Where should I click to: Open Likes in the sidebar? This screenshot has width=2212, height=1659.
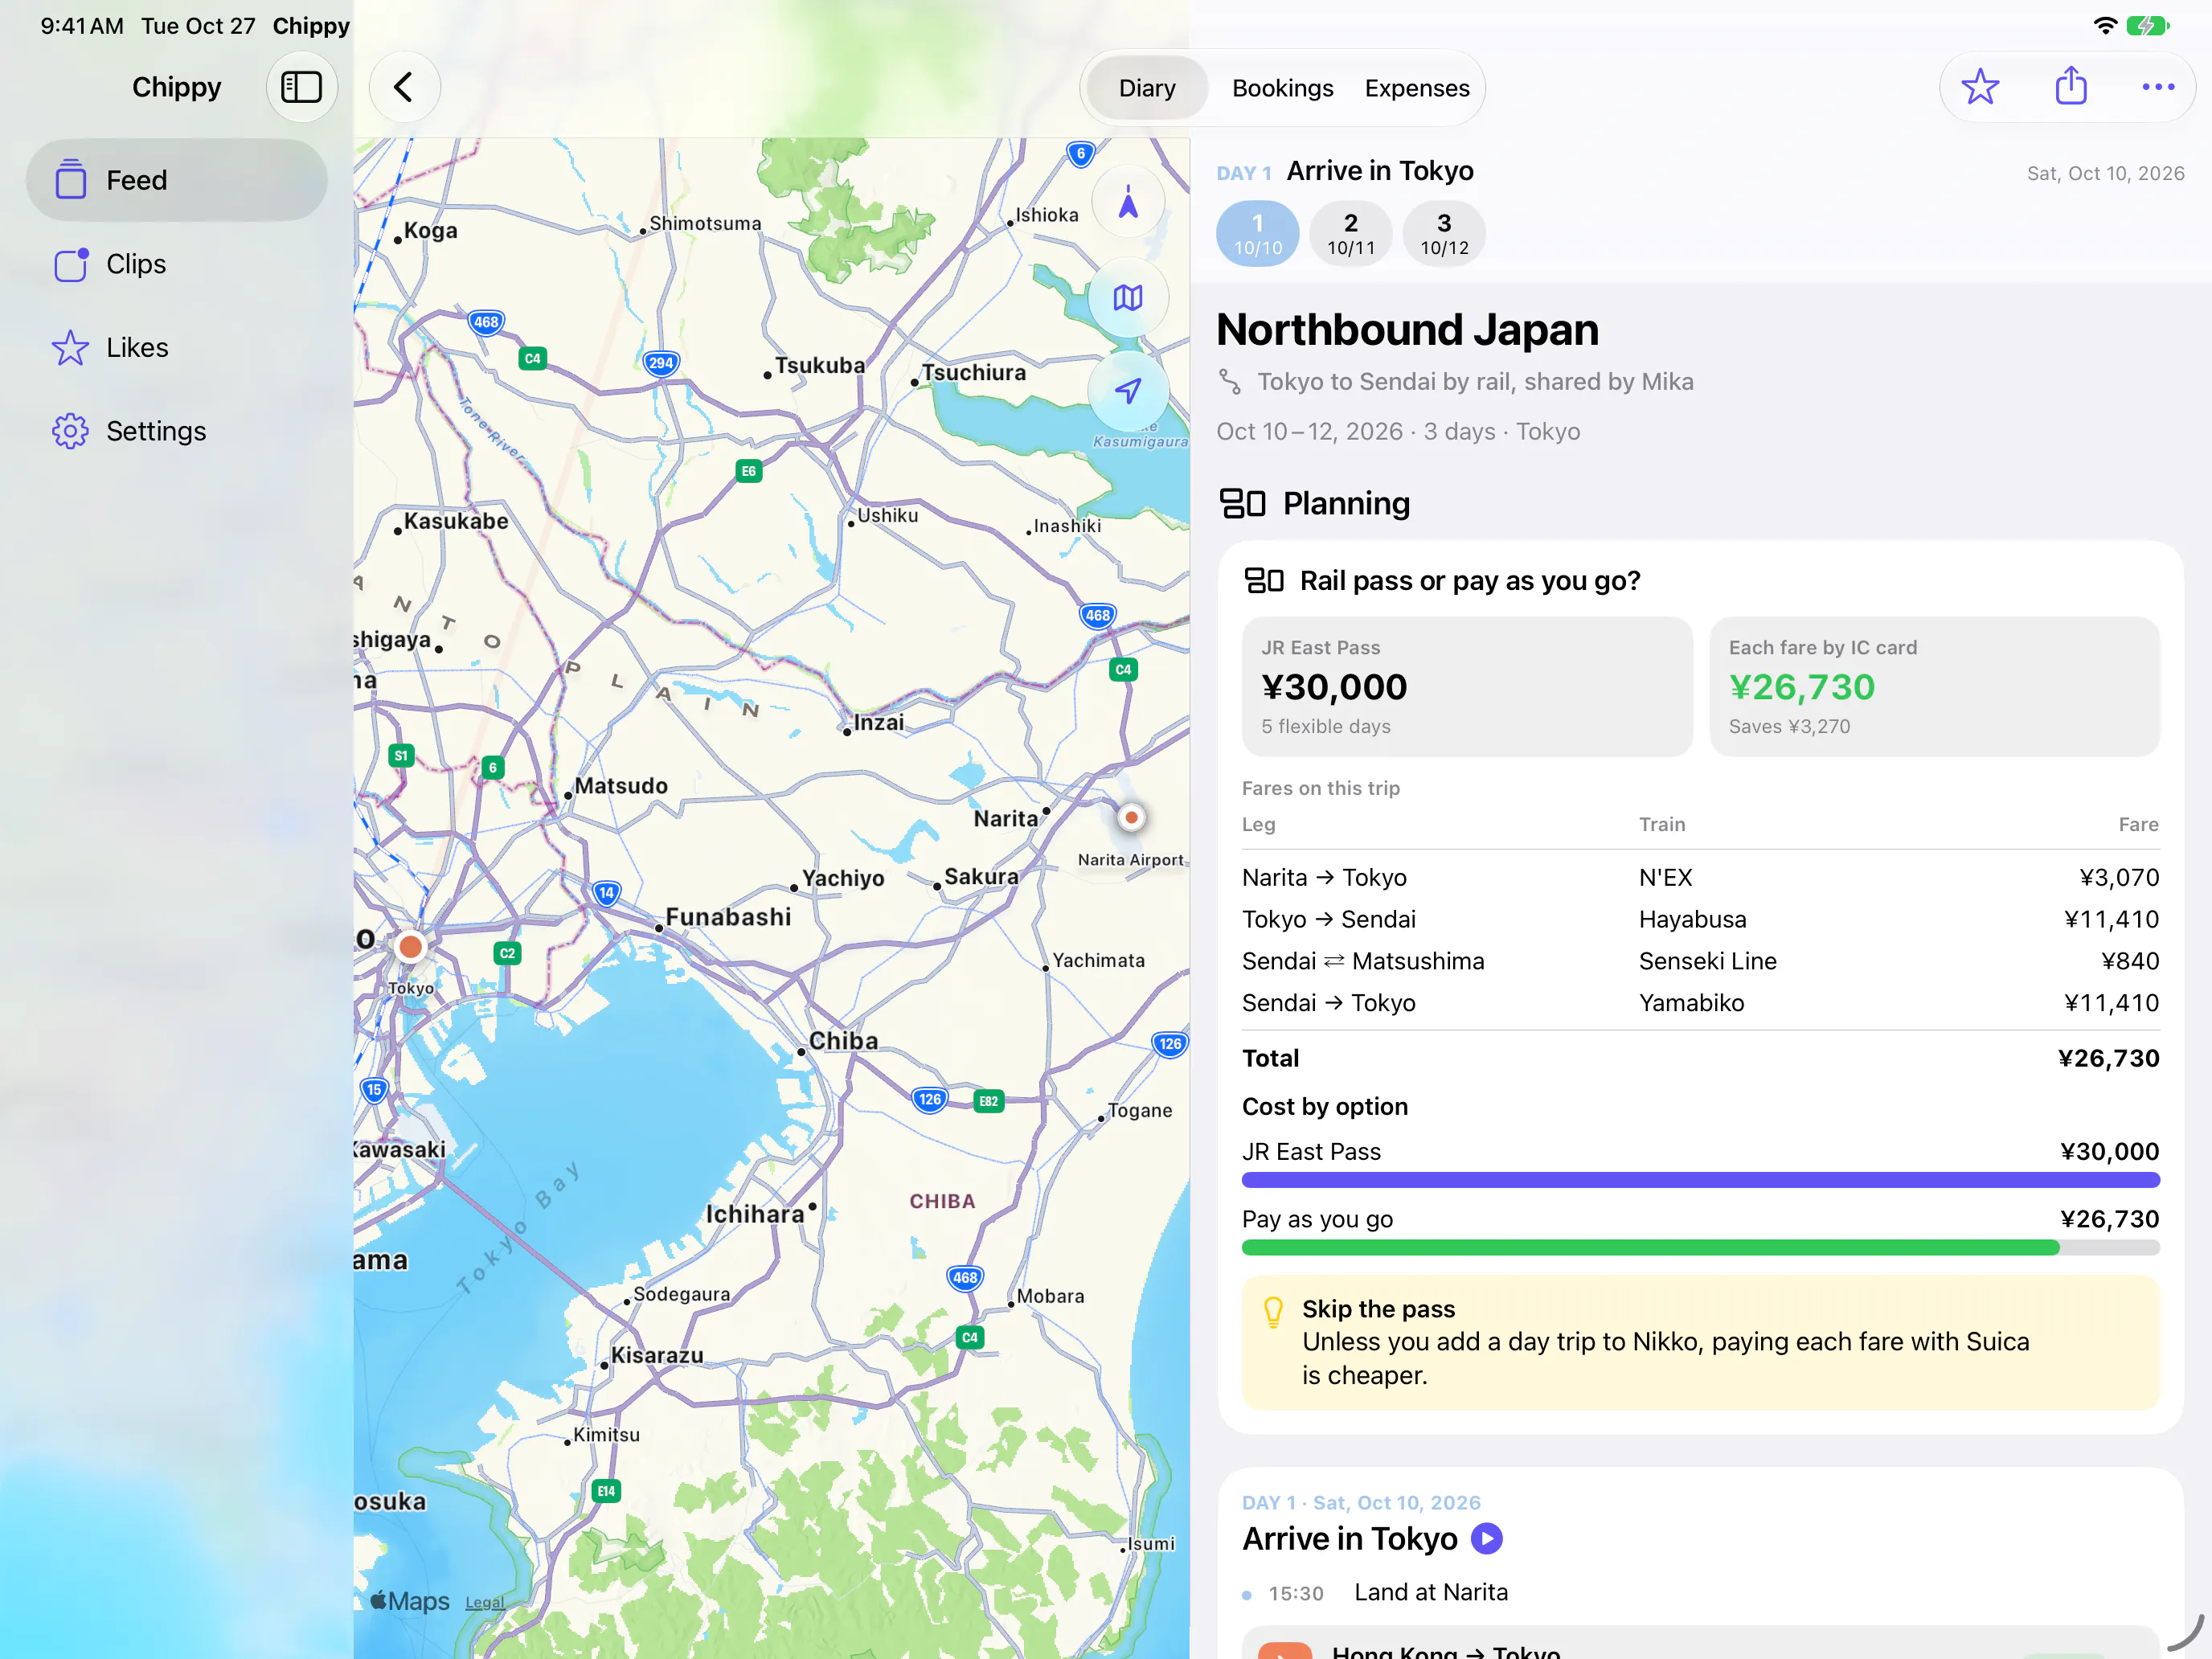(177, 347)
